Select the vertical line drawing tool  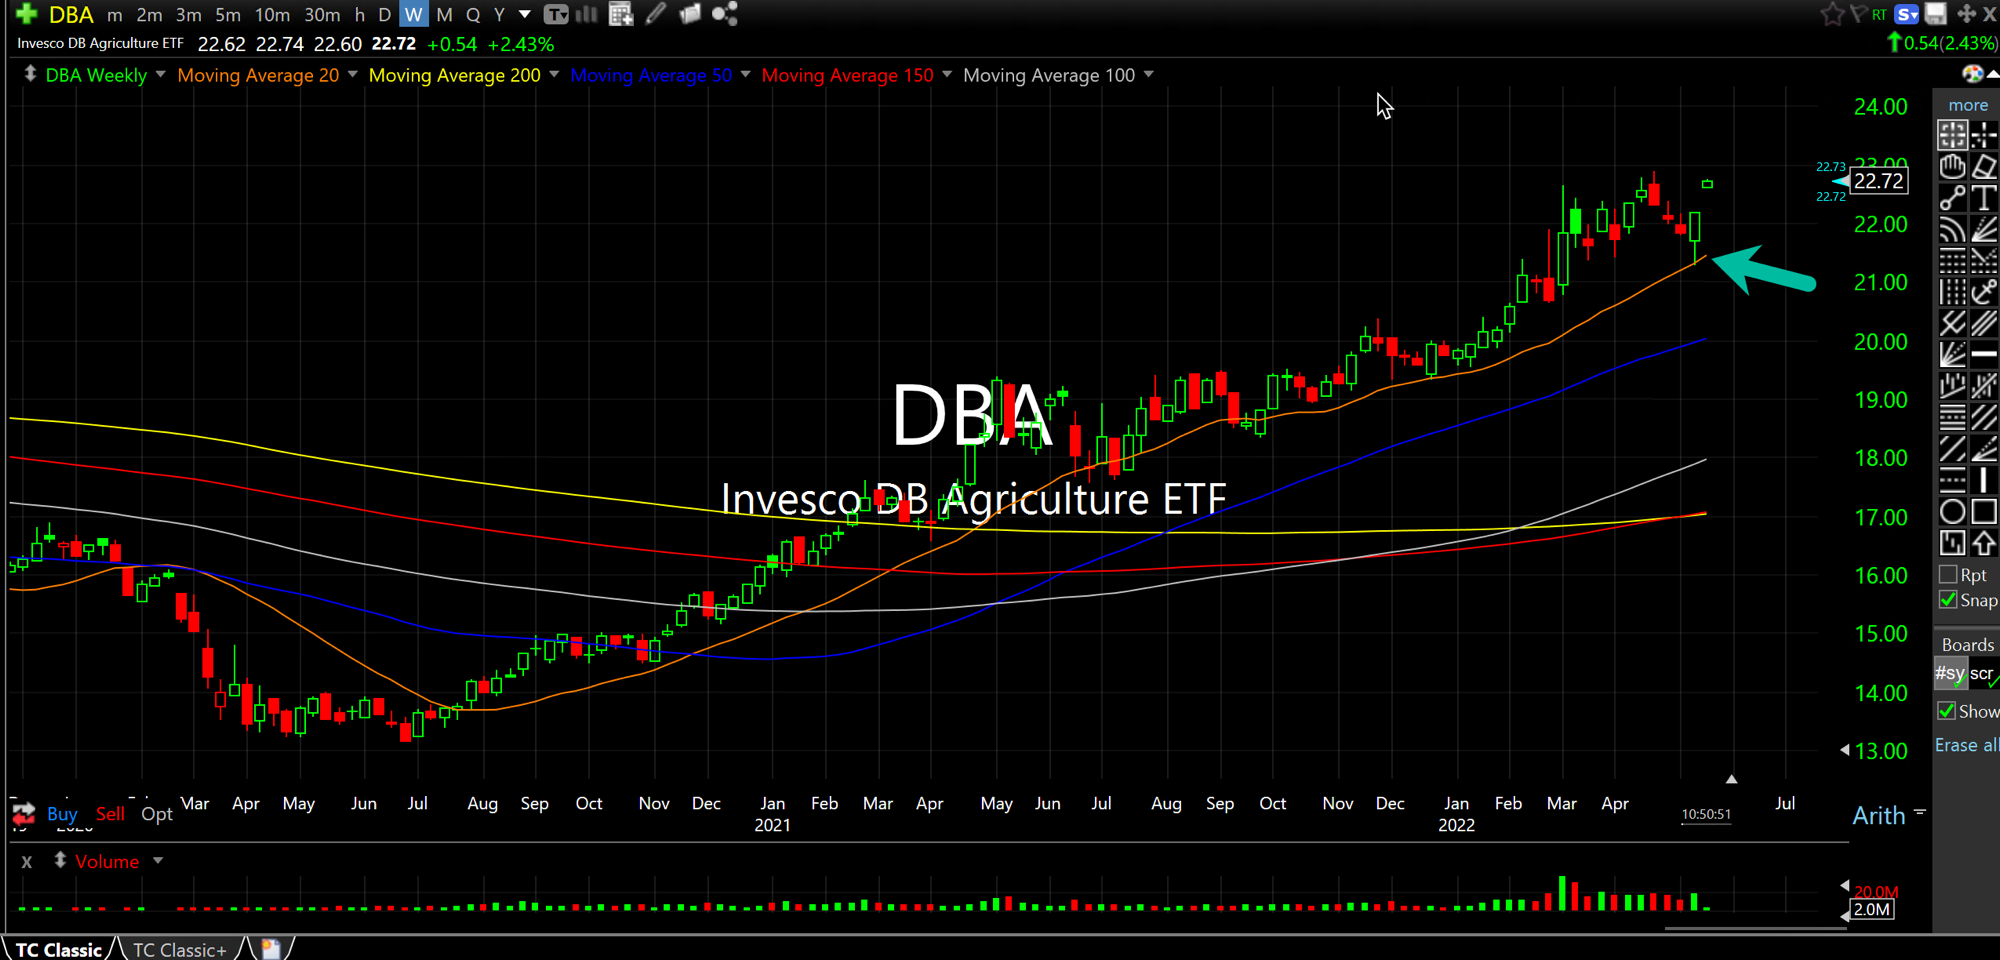point(1984,480)
